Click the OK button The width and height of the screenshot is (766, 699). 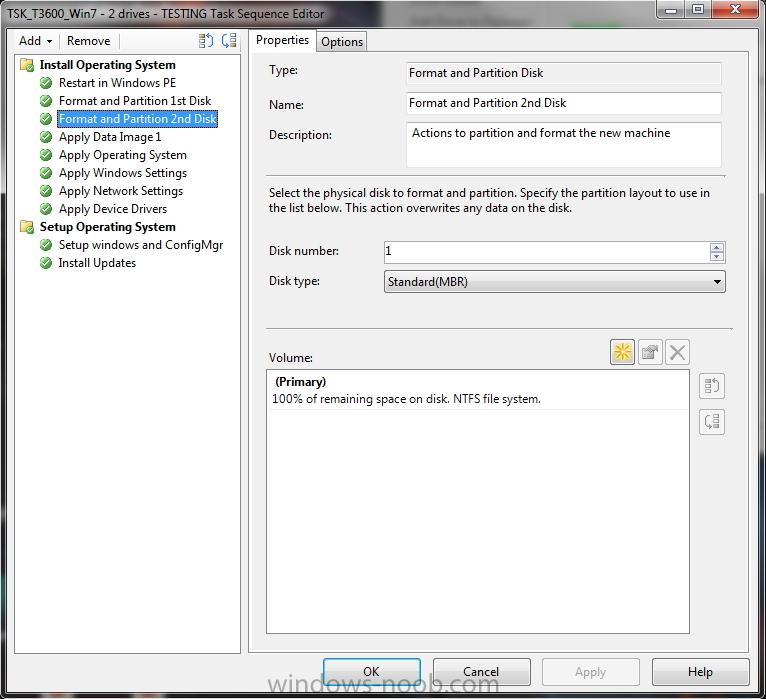tap(372, 672)
